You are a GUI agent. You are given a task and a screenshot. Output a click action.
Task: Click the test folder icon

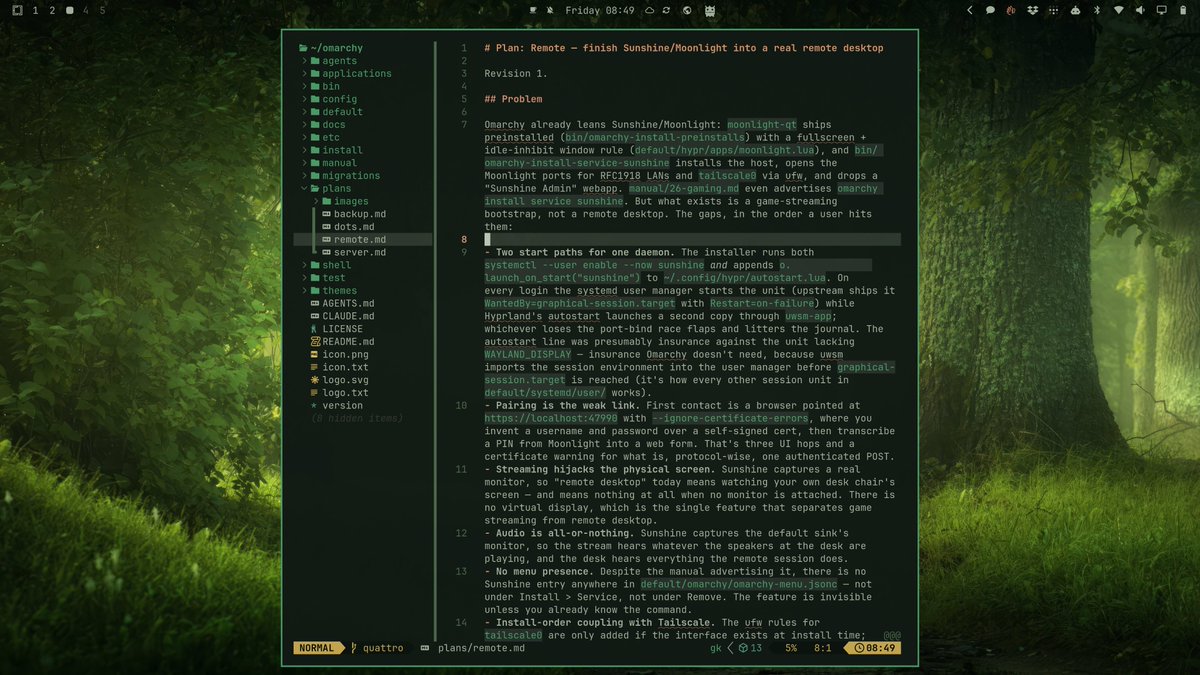coord(315,278)
